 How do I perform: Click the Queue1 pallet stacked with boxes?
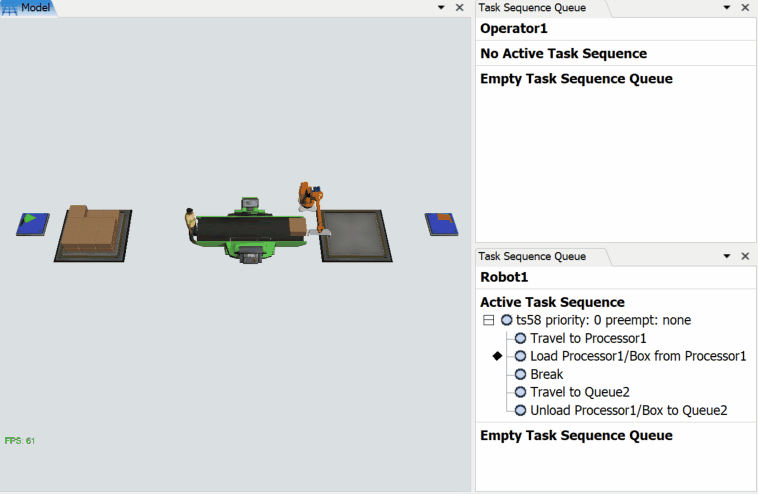click(92, 232)
